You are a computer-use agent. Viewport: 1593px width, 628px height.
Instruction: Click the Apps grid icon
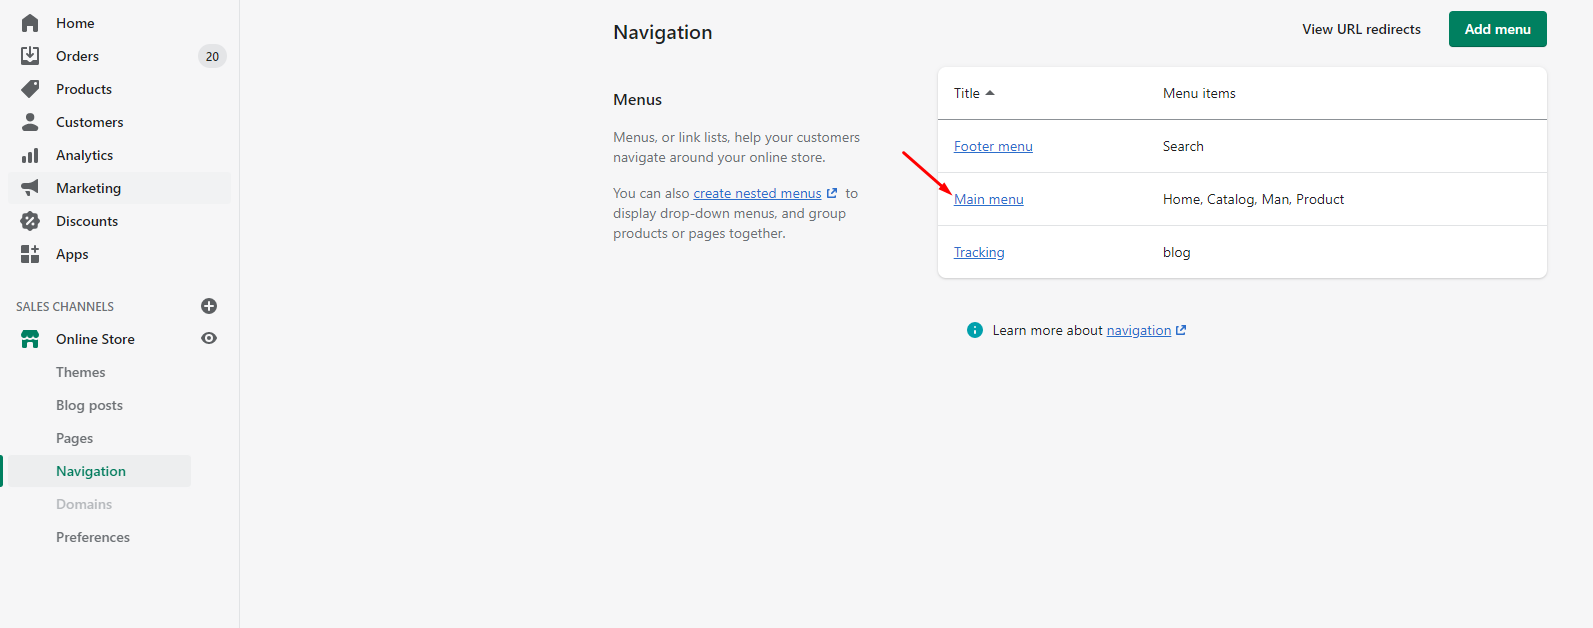click(x=30, y=254)
